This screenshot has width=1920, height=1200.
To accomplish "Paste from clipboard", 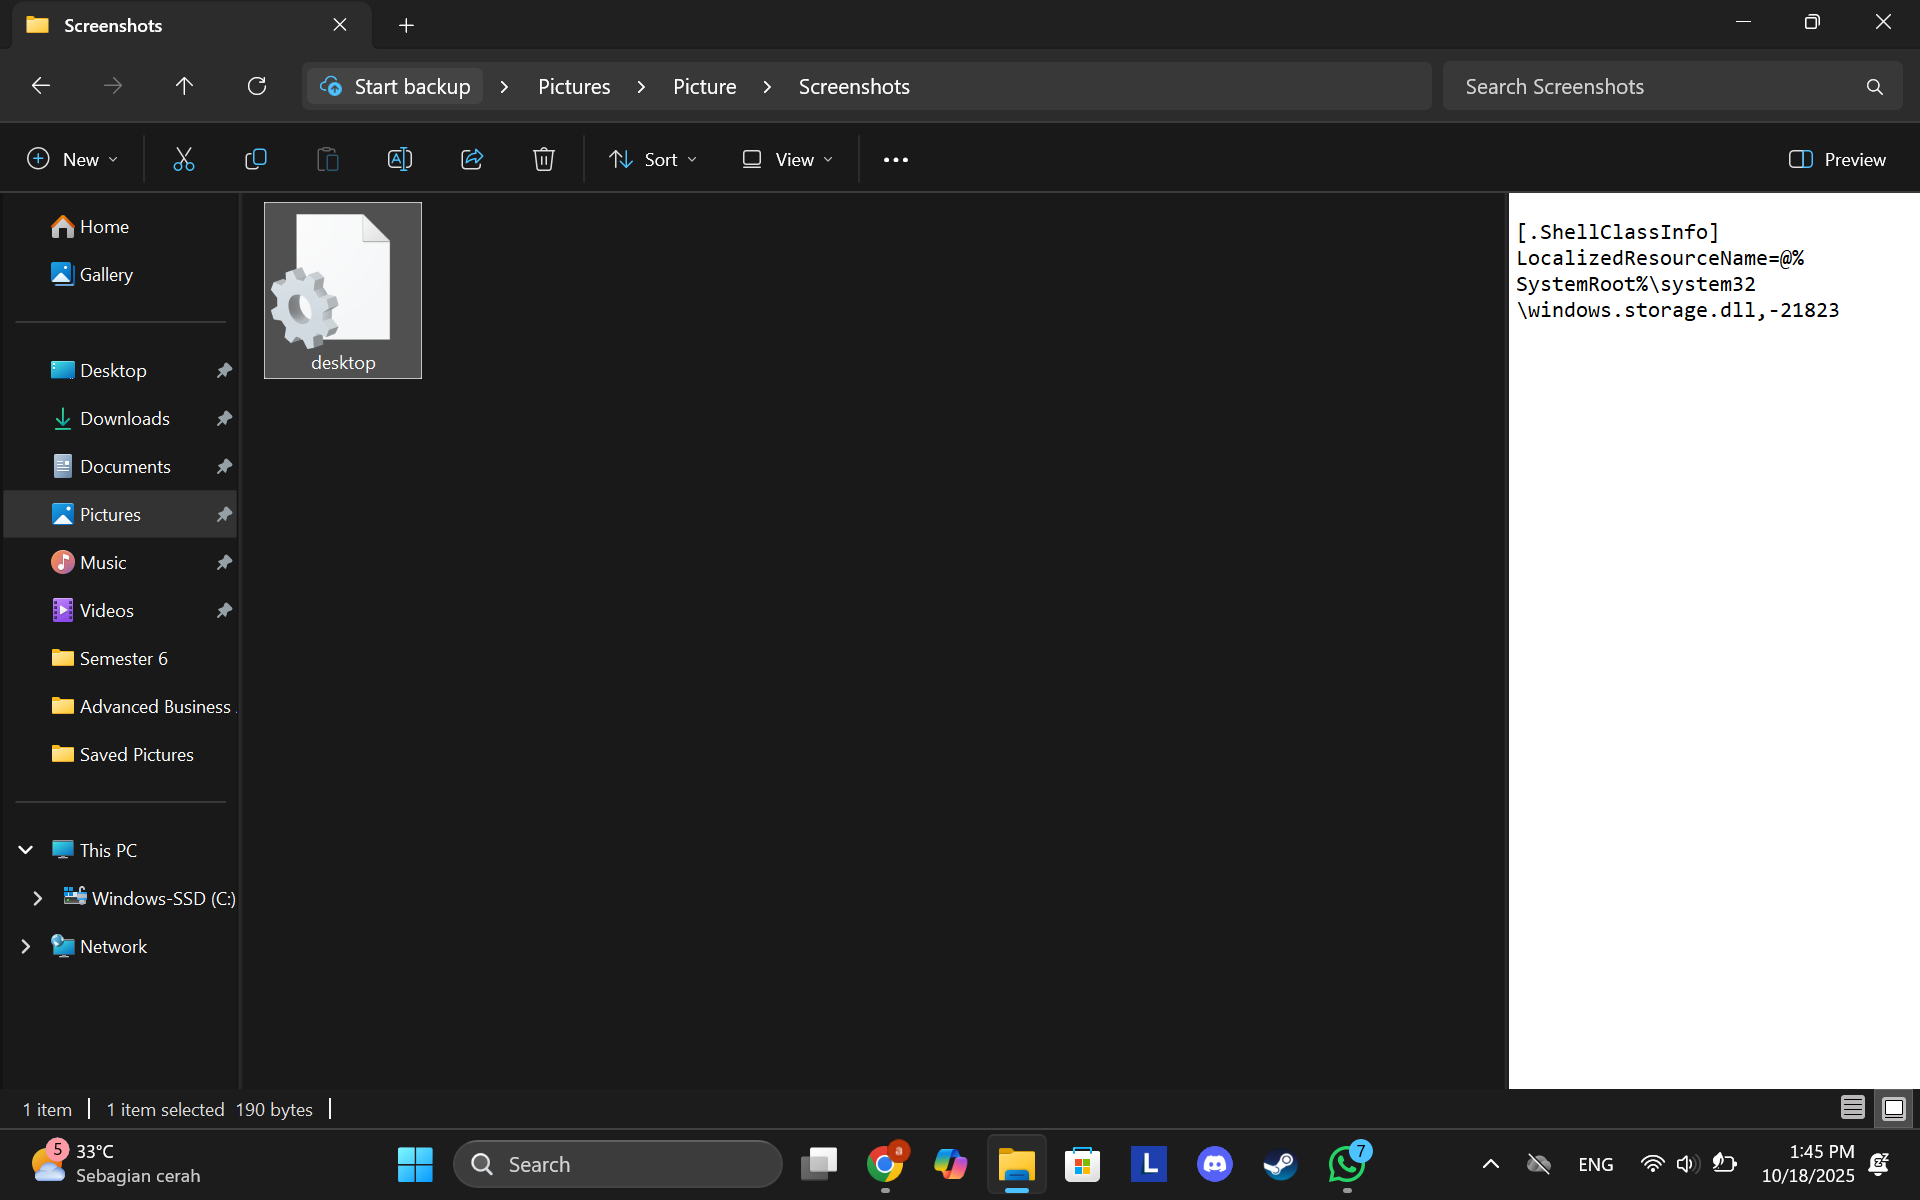I will [x=327, y=159].
